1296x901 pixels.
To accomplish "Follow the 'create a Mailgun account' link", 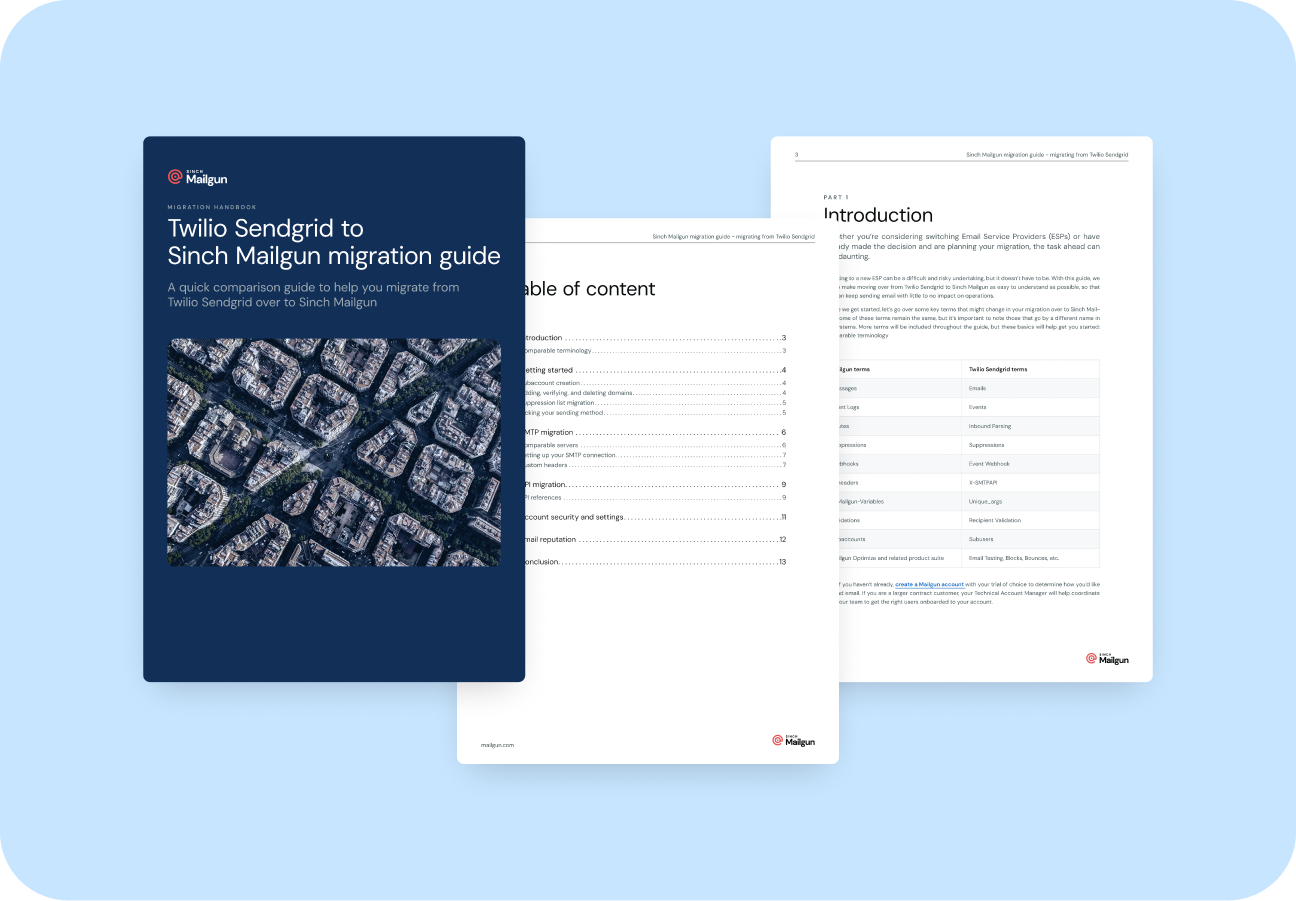I will point(929,584).
